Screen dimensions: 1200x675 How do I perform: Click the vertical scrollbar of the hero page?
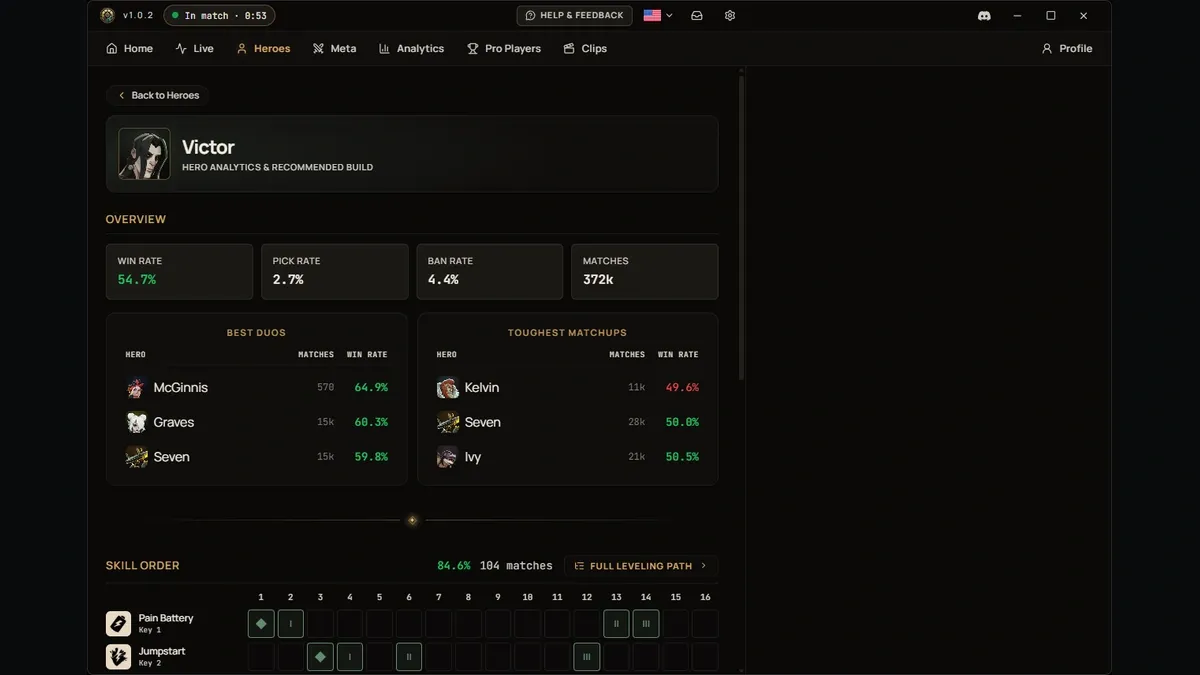point(741,228)
